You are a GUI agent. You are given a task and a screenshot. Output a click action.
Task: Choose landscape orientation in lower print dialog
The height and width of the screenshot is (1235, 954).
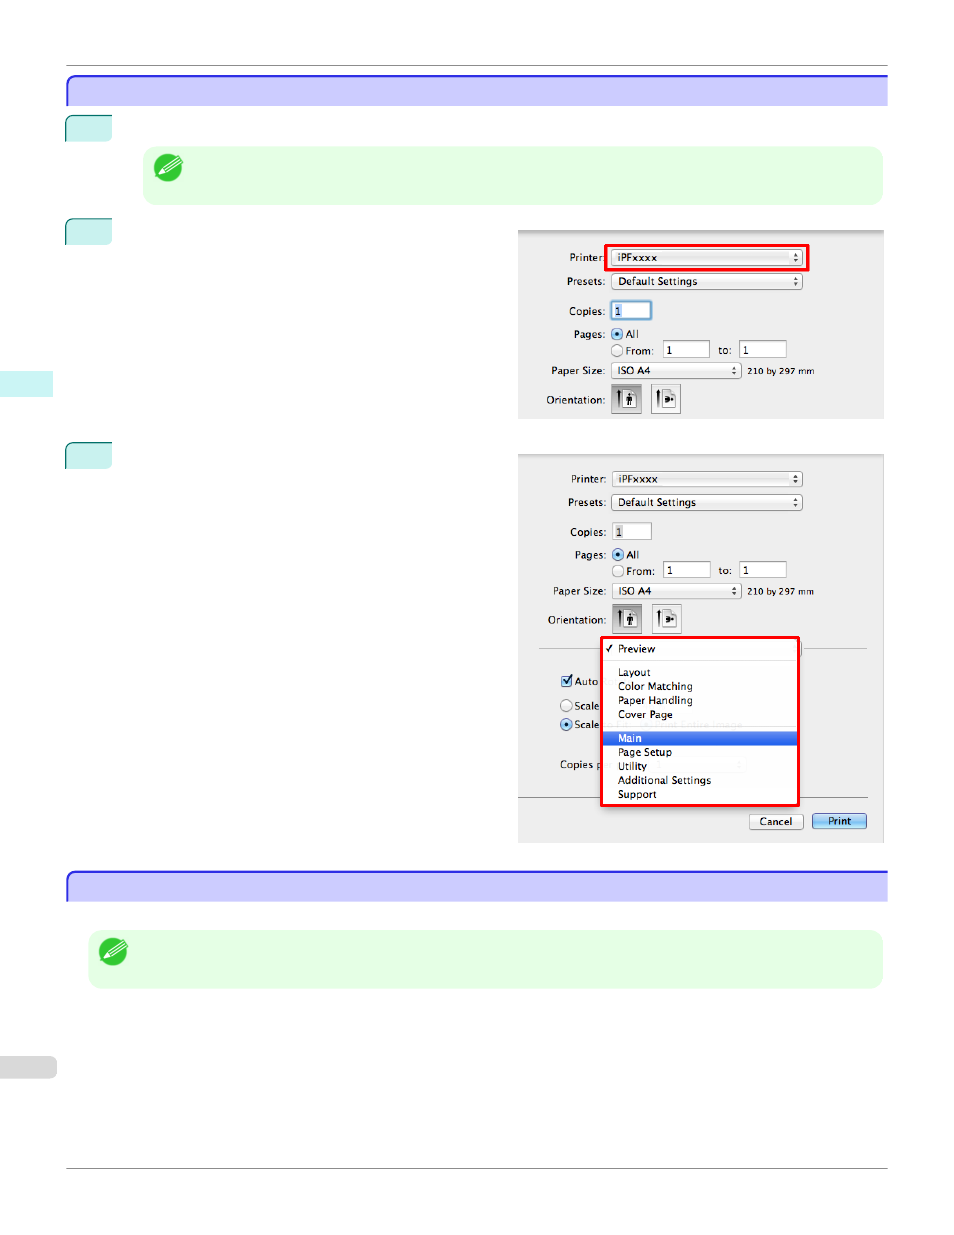(x=667, y=620)
